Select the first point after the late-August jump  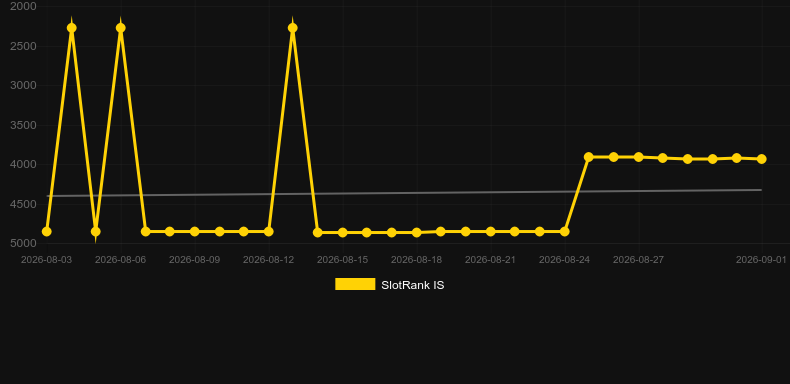pyautogui.click(x=588, y=157)
